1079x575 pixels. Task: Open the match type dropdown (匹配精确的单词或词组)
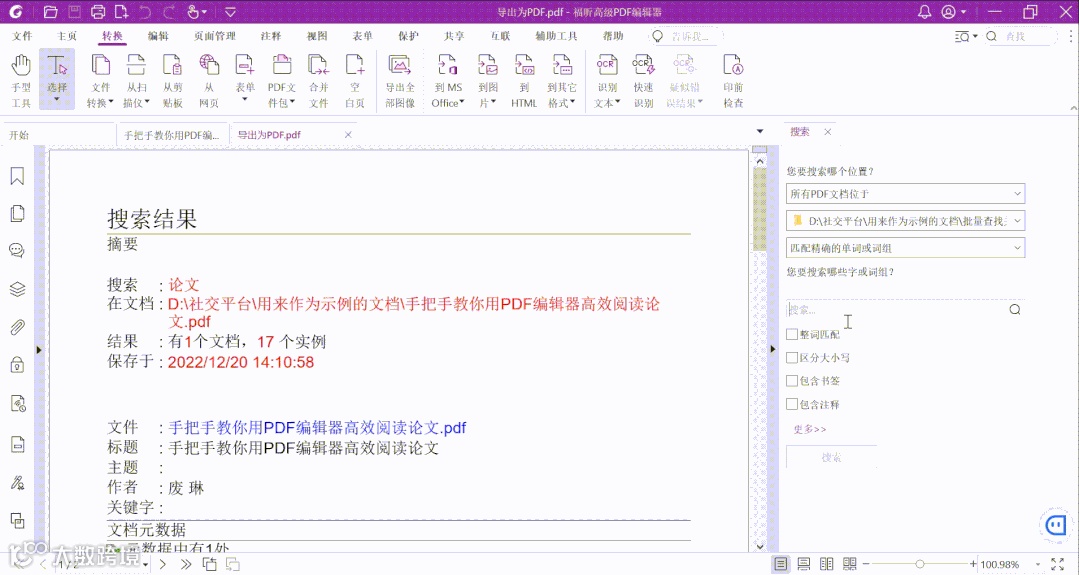click(x=906, y=248)
